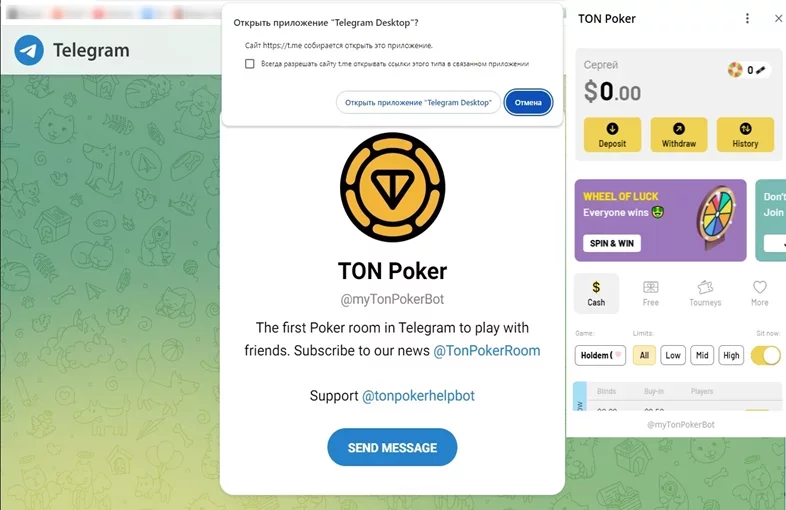The image size is (786, 510).
Task: Select the All limits filter
Action: (x=644, y=355)
